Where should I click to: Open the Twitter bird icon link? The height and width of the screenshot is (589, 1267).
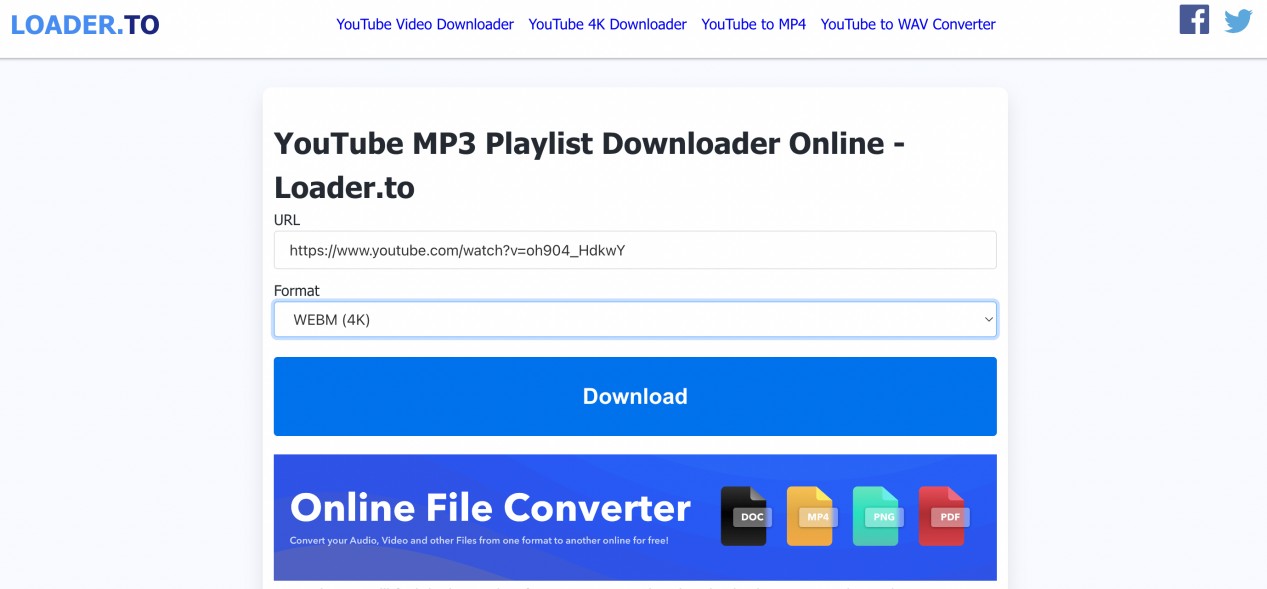[1238, 20]
